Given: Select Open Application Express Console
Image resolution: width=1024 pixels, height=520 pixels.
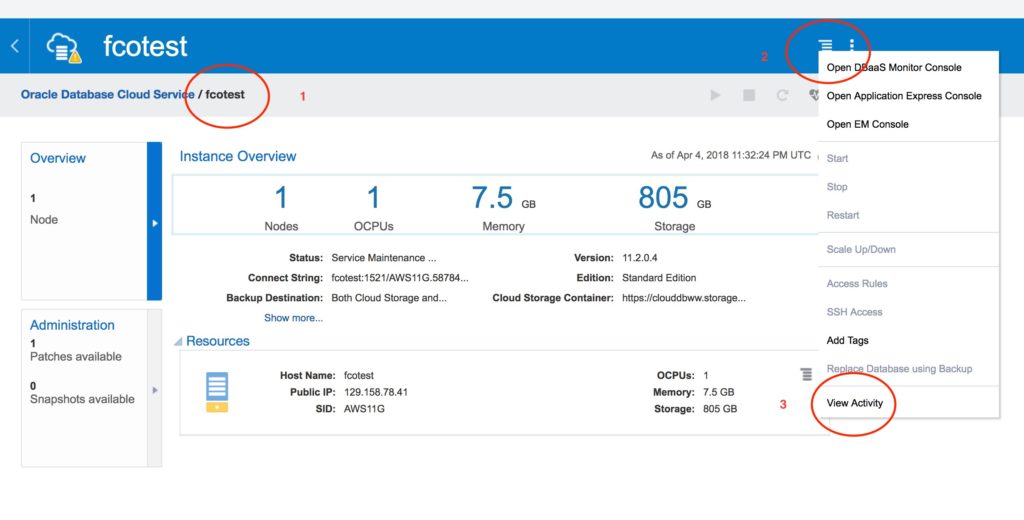Looking at the screenshot, I should click(x=903, y=96).
